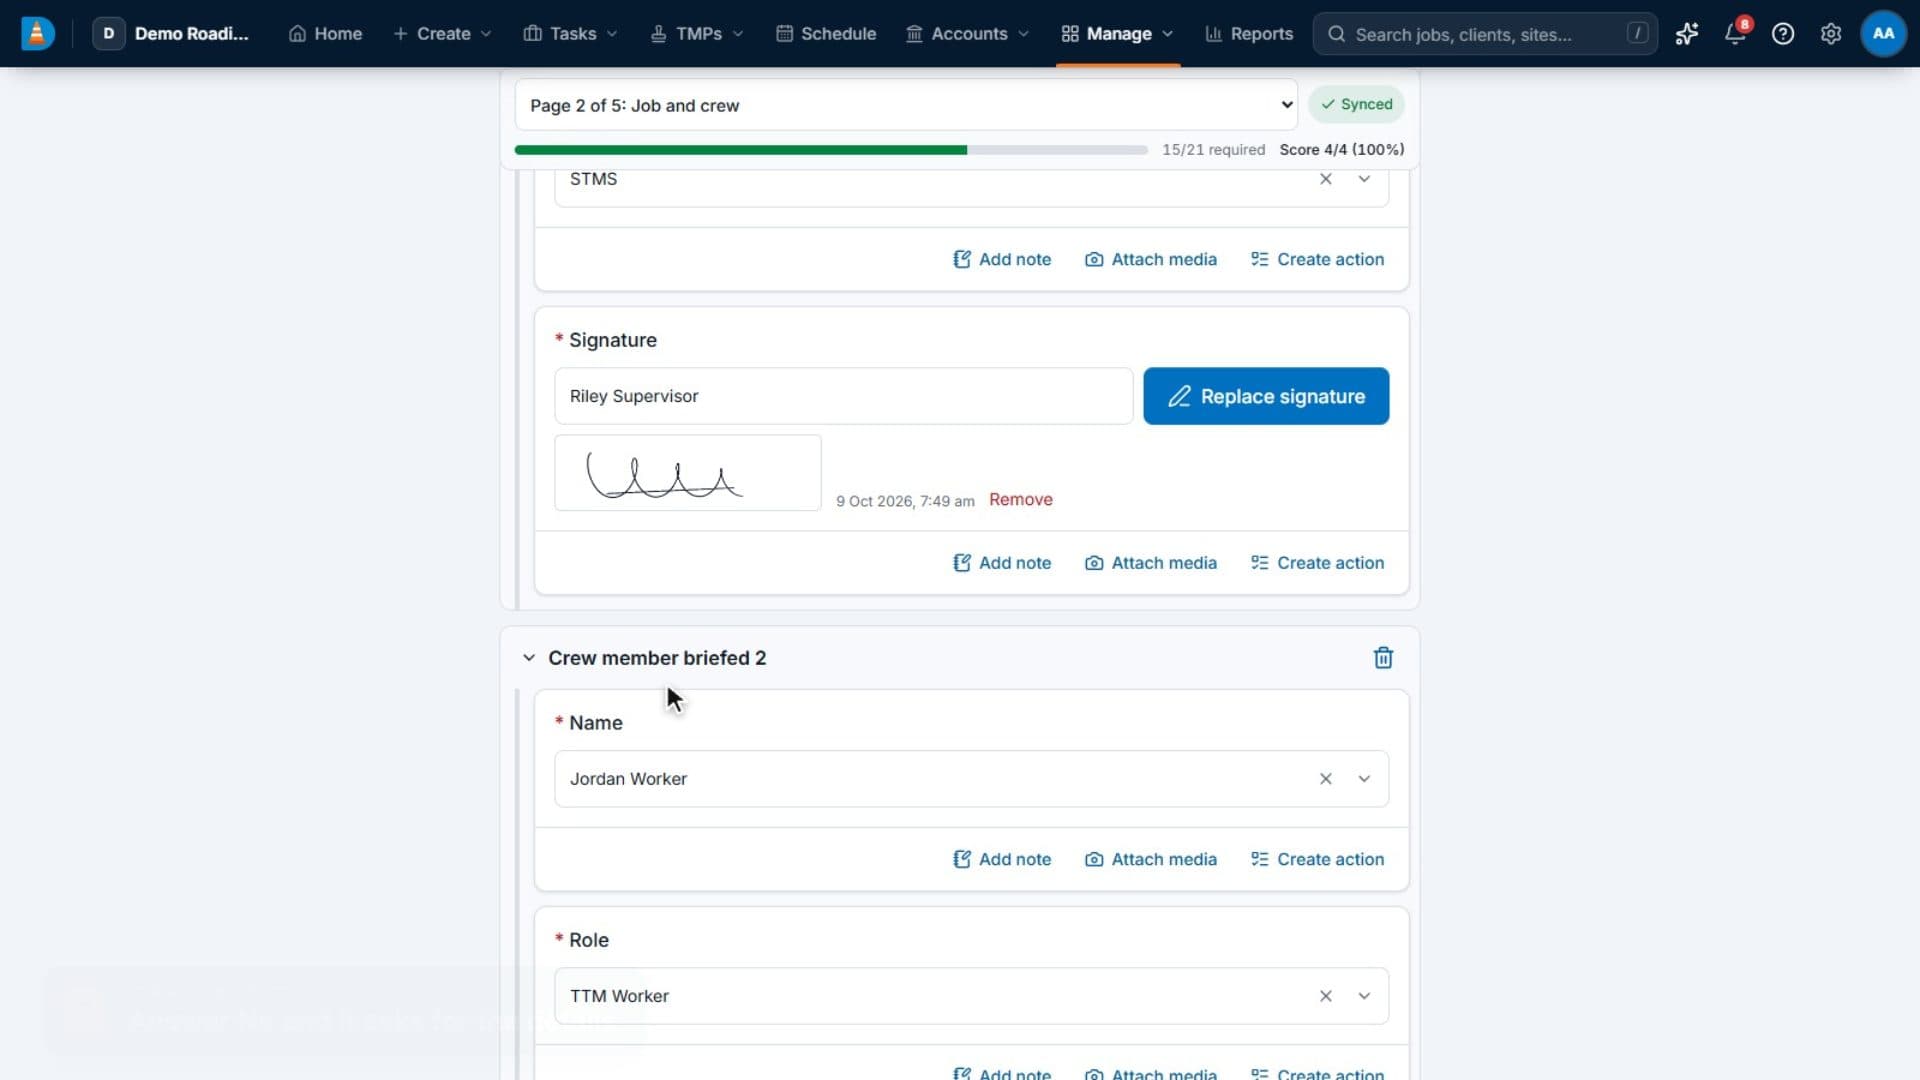Image resolution: width=1920 pixels, height=1080 pixels.
Task: Attach media under Jordan Worker name field
Action: (1151, 859)
